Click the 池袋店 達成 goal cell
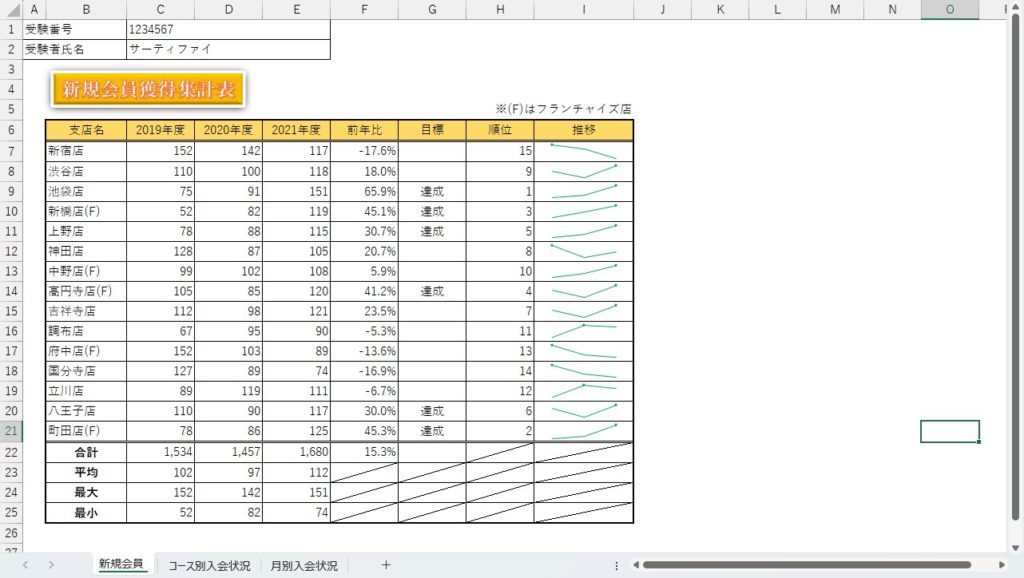The height and width of the screenshot is (578, 1024). click(x=432, y=191)
